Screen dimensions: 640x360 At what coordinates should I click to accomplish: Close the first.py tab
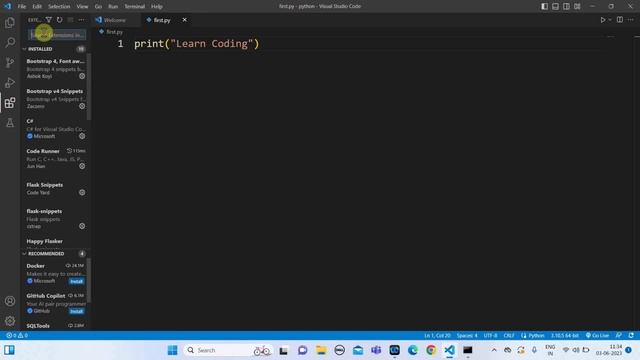(x=184, y=20)
